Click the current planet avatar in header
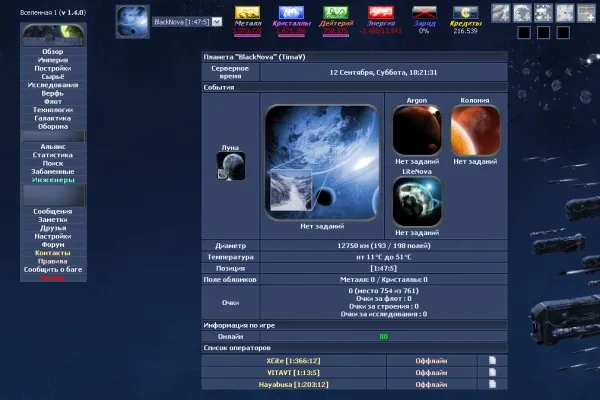Screen dimensions: 600x400 131,20
